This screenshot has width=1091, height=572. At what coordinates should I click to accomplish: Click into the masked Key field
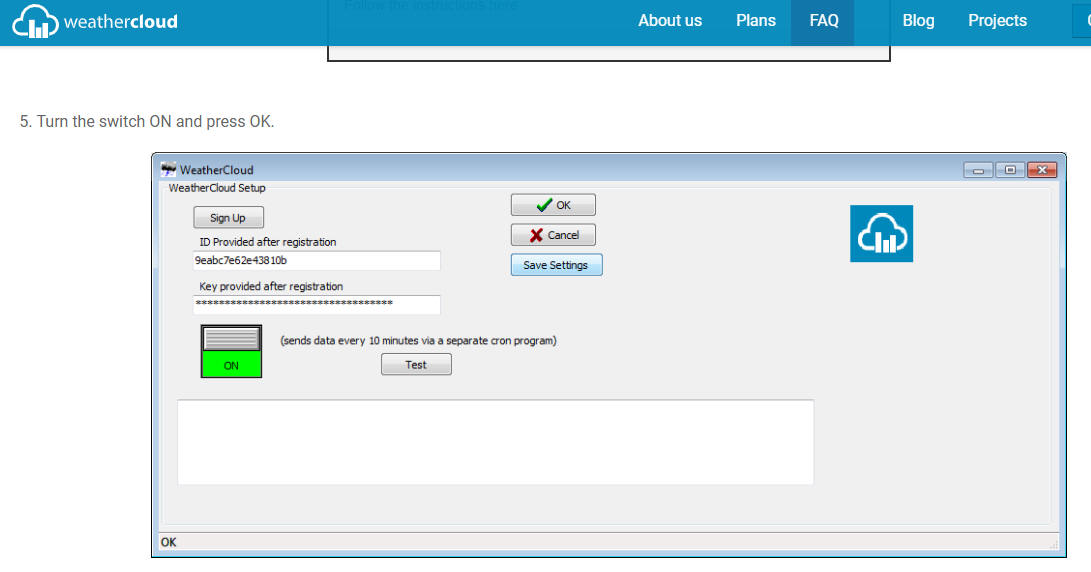[x=316, y=304]
